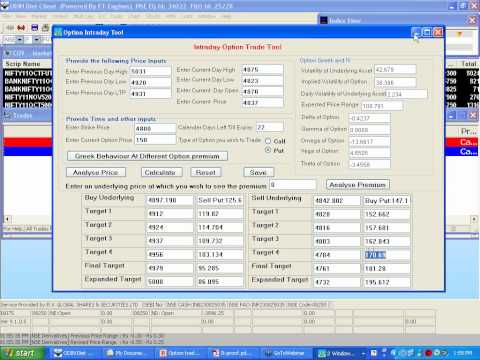
Task: Click the right scroll arrow of background window
Action: [474, 219]
